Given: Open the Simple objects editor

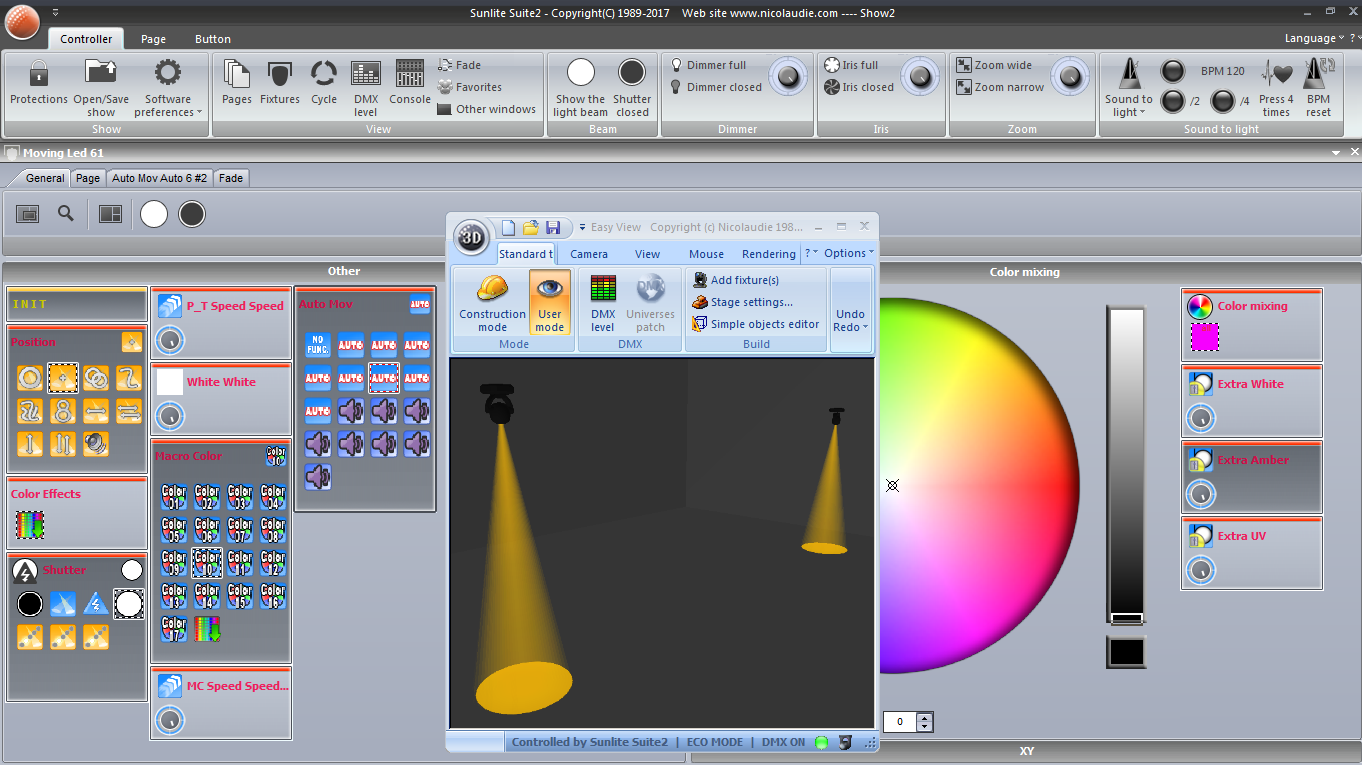Looking at the screenshot, I should [x=756, y=324].
